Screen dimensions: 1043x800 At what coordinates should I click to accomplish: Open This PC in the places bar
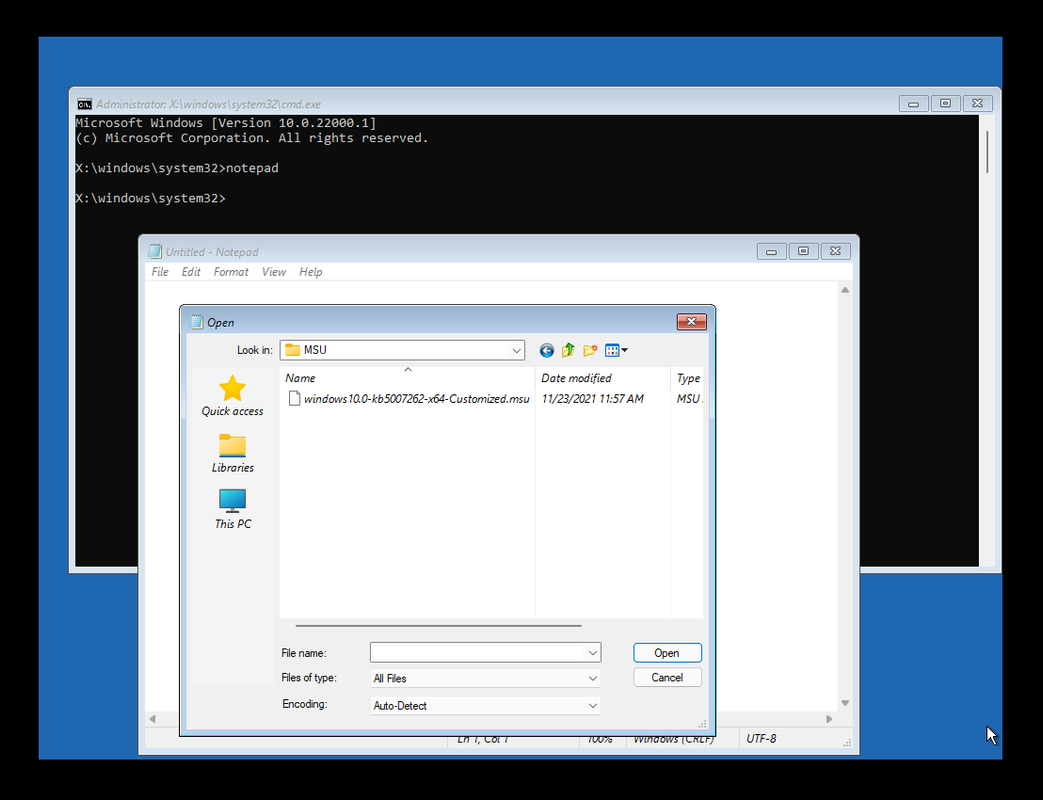[x=232, y=509]
